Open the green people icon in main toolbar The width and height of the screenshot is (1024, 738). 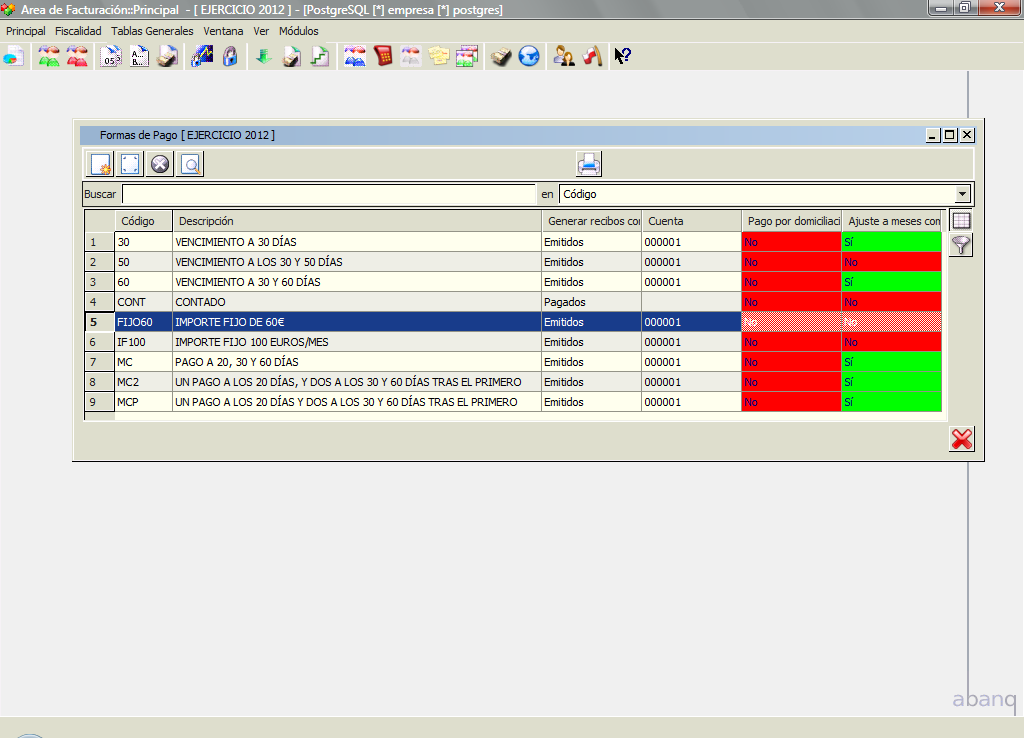point(49,56)
